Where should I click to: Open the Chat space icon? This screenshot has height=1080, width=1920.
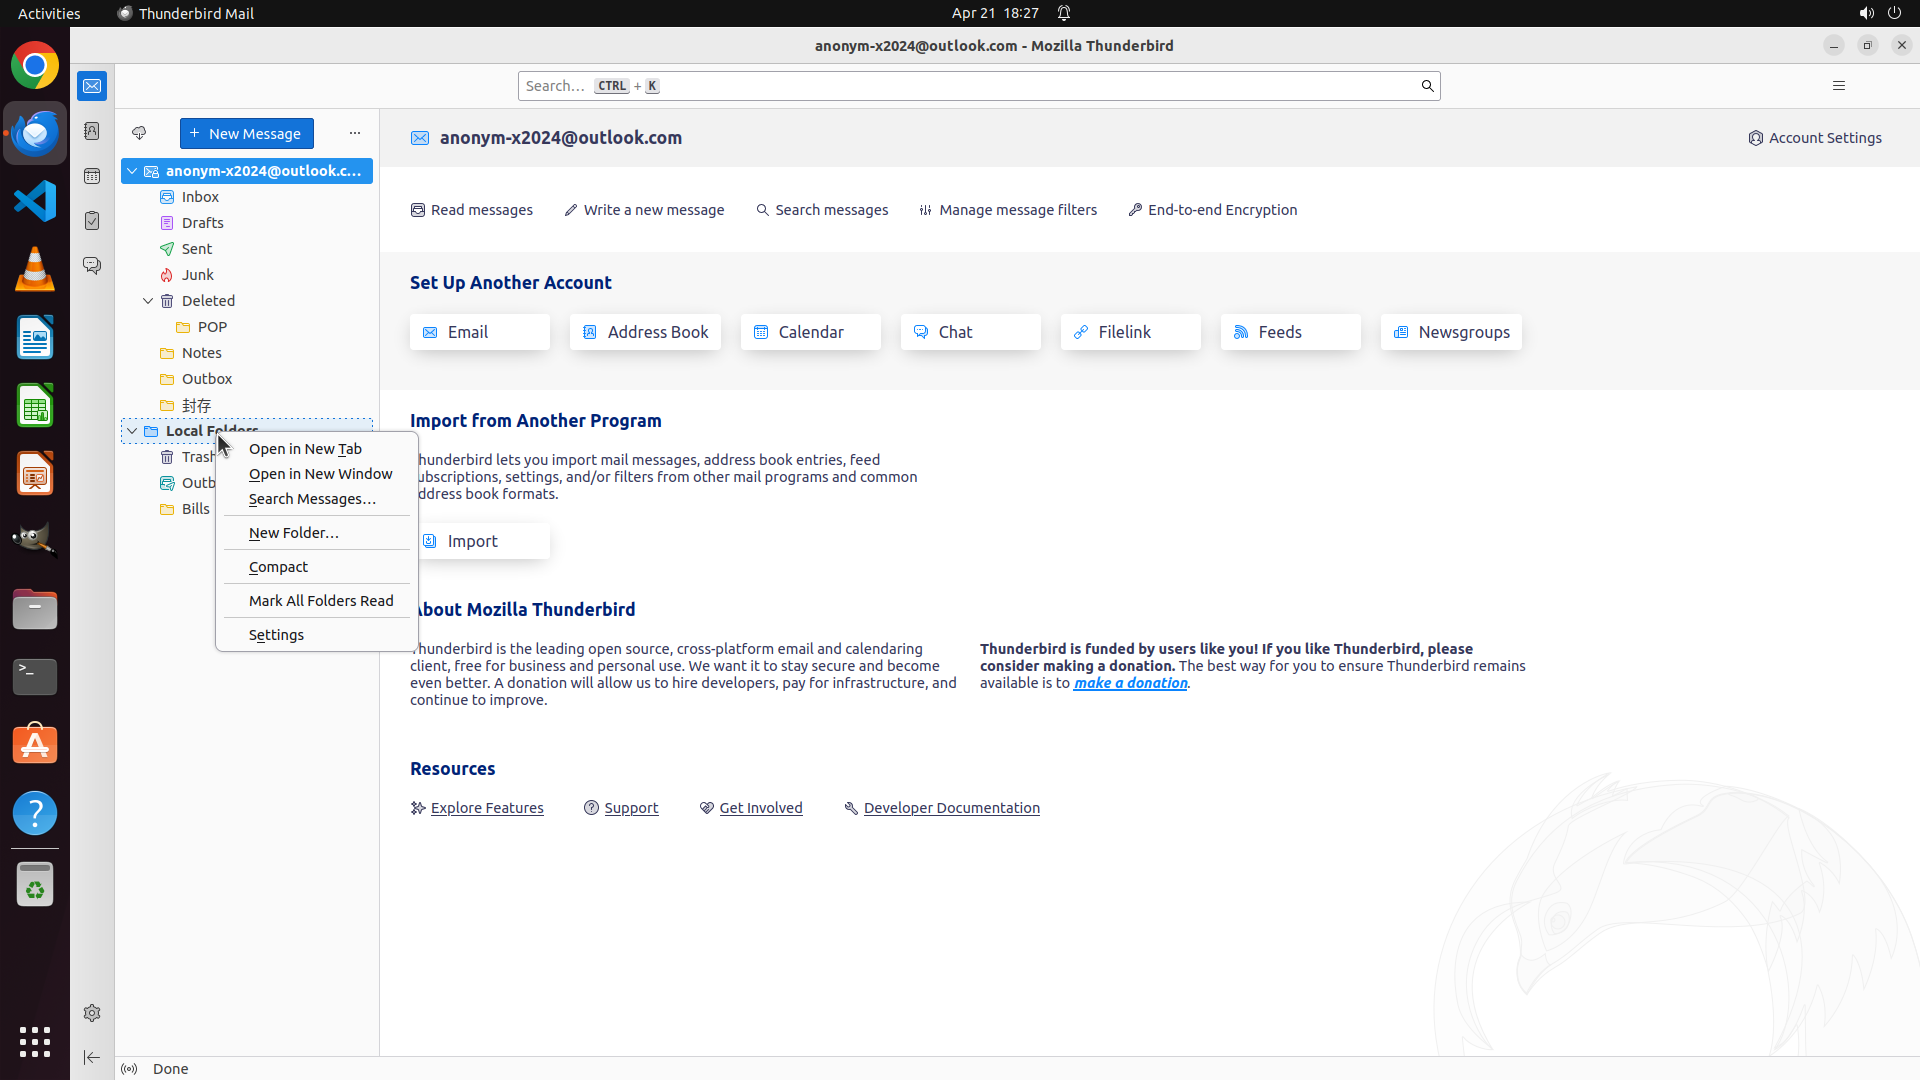(92, 266)
